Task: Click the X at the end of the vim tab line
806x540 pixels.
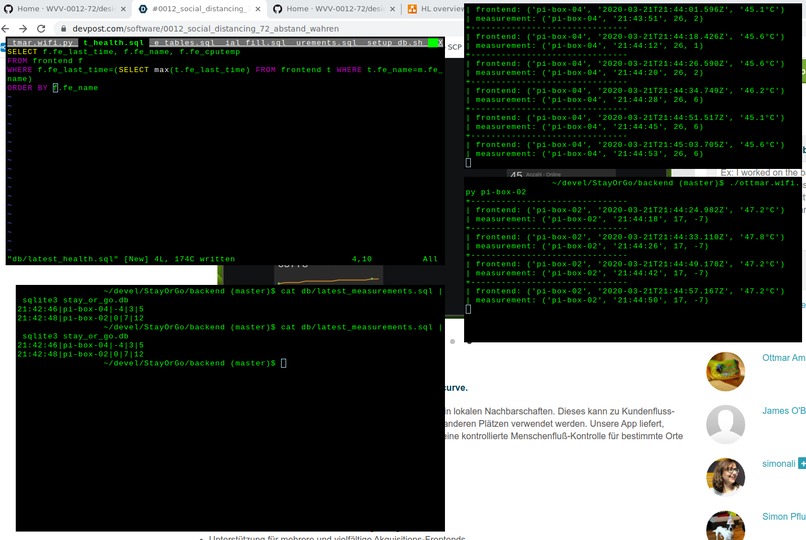Action: click(440, 43)
